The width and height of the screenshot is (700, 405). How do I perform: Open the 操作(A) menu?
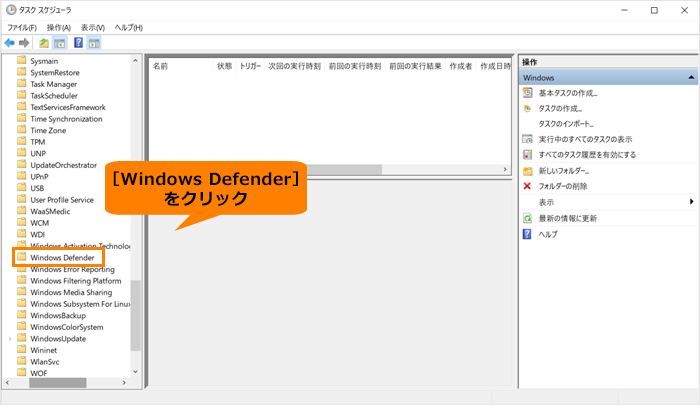[59, 28]
